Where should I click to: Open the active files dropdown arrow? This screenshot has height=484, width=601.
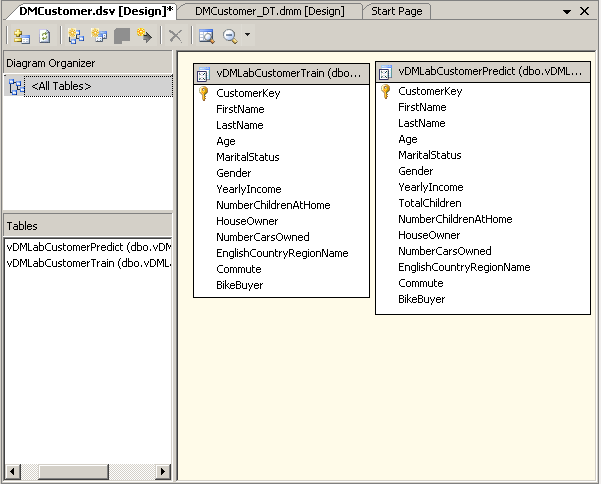567,11
